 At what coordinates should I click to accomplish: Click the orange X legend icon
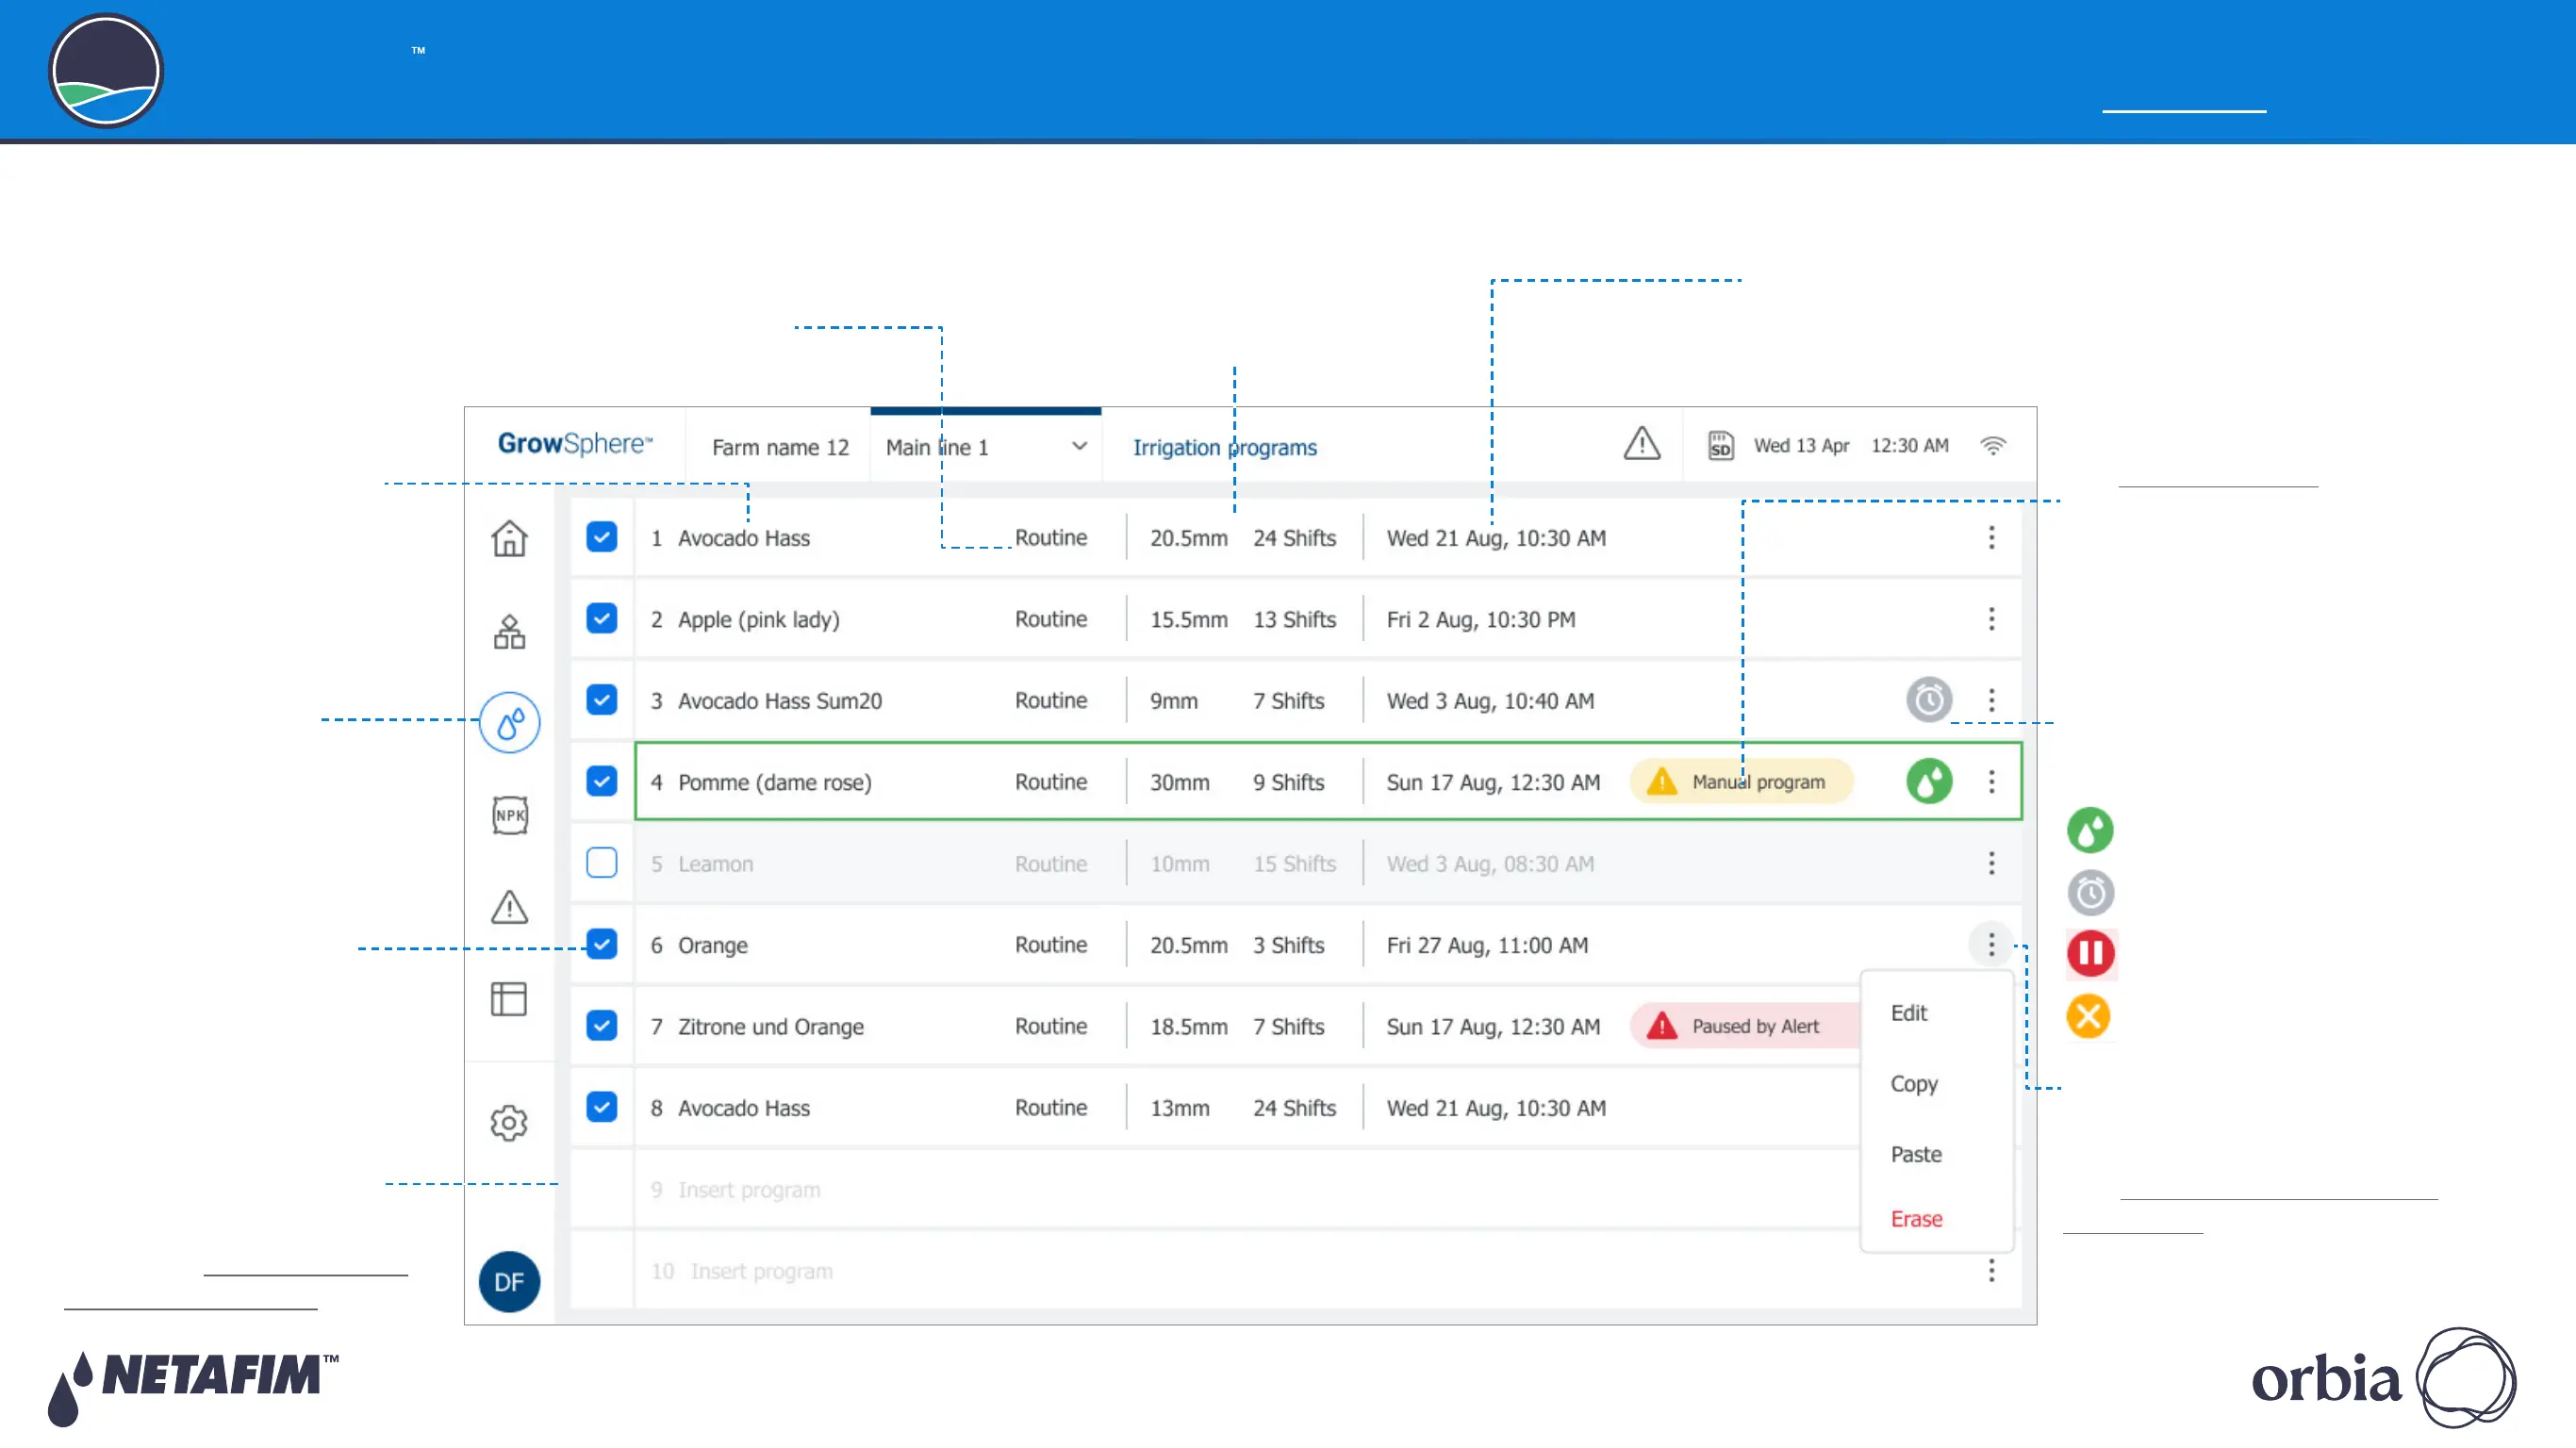coord(2088,1016)
